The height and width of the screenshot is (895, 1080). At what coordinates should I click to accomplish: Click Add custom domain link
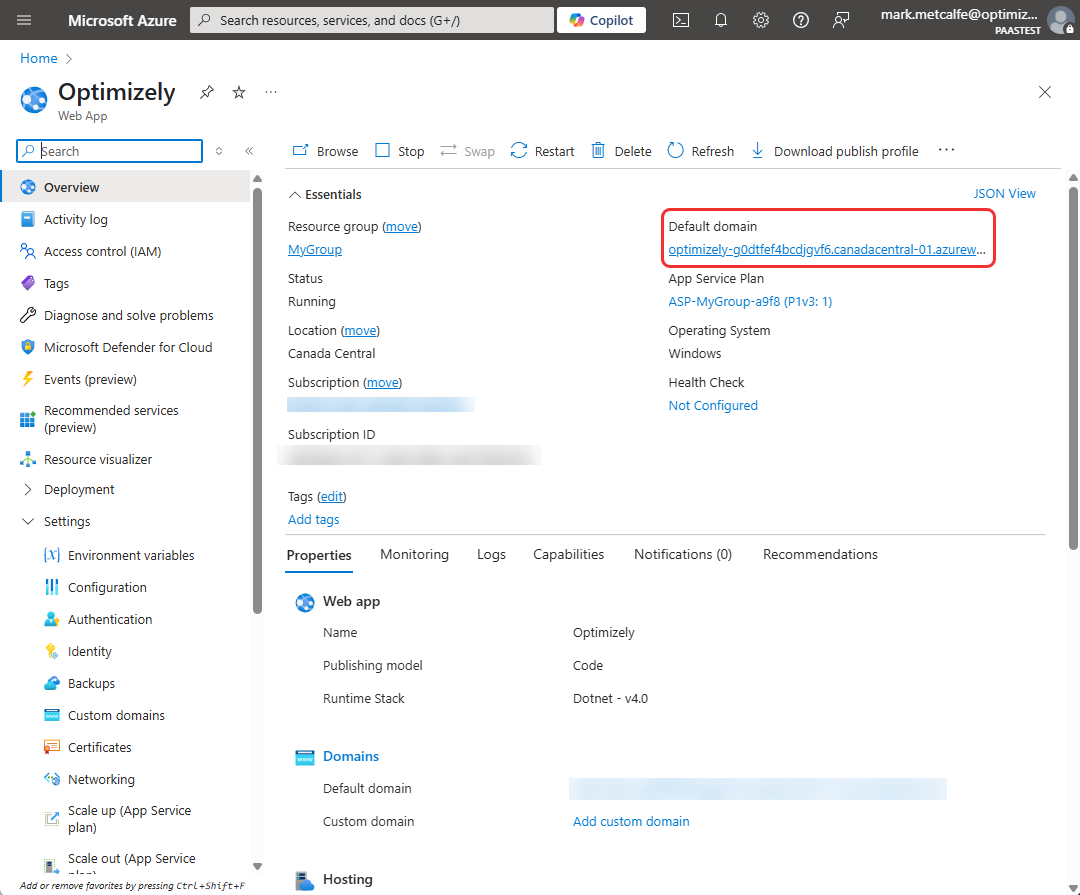coord(631,821)
